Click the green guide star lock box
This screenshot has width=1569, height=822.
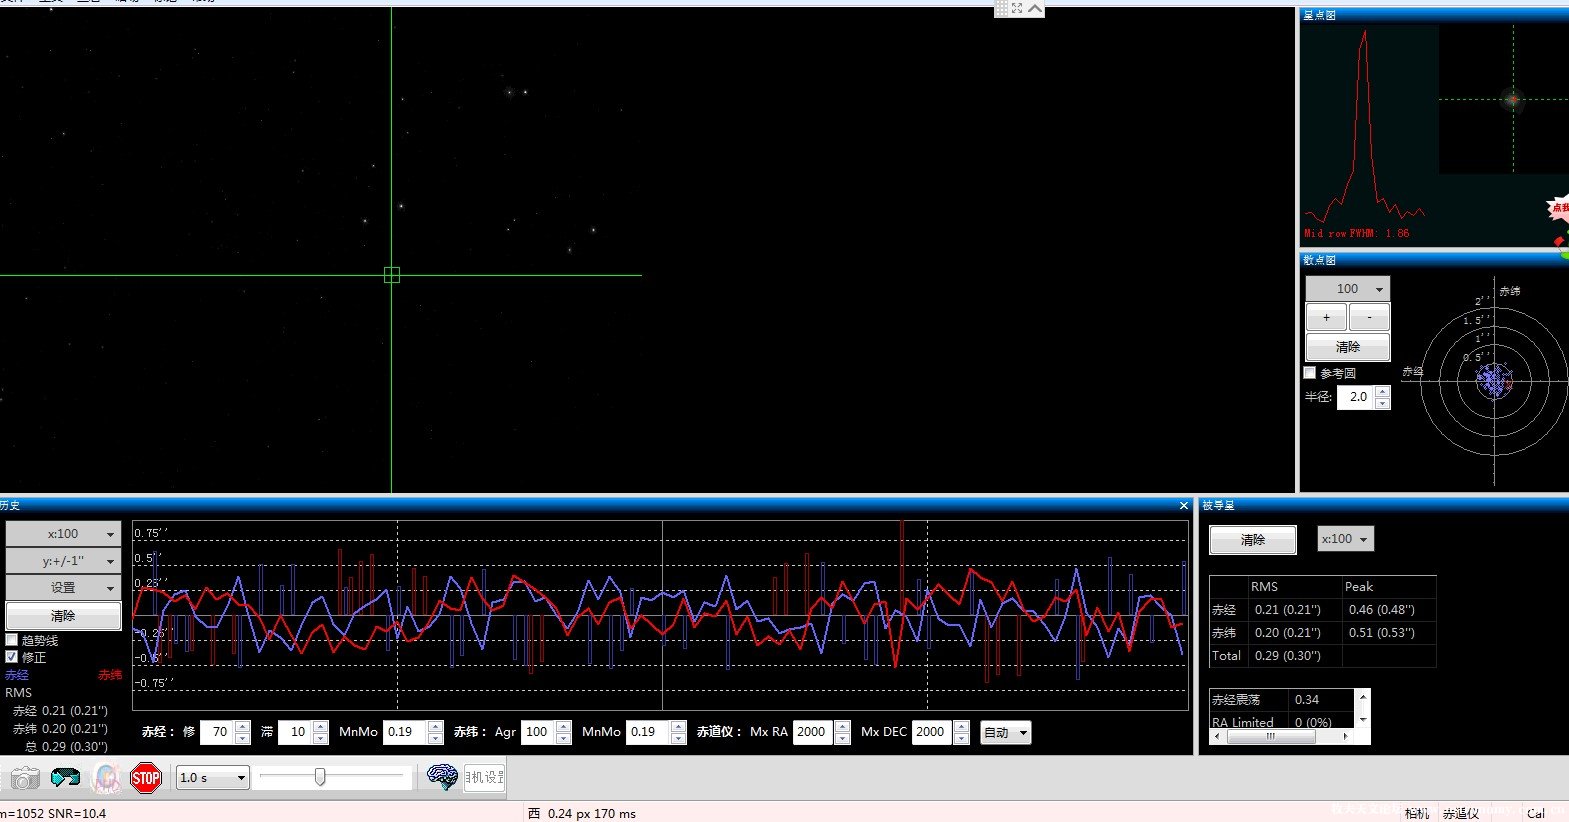392,275
